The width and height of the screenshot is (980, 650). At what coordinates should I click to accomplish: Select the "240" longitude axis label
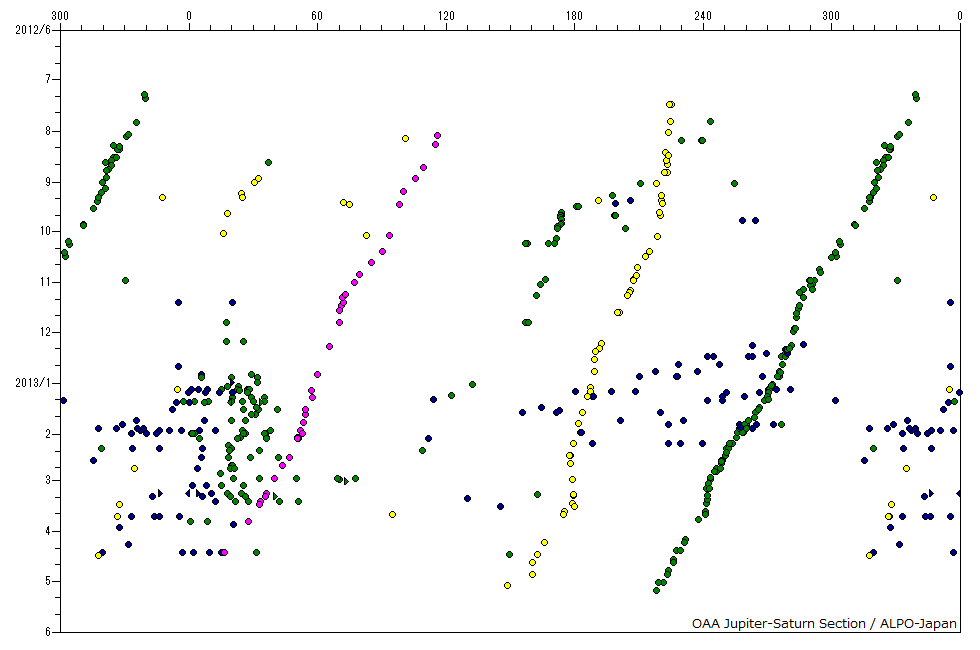coord(702,16)
